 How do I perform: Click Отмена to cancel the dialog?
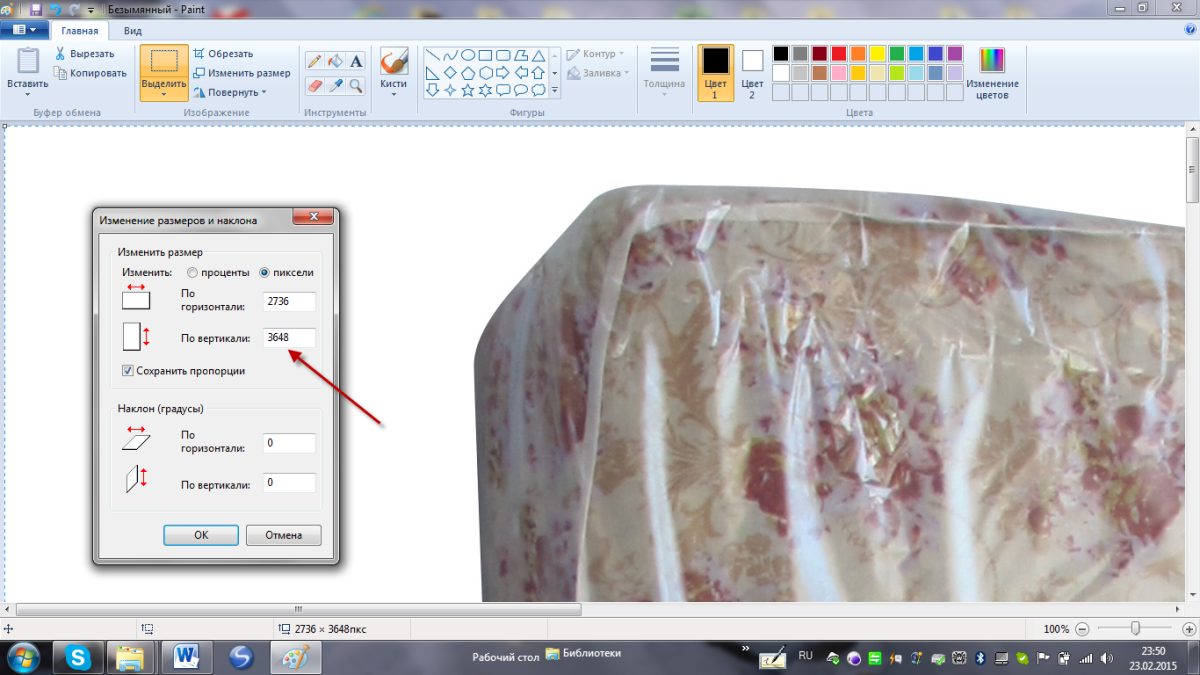(283, 535)
